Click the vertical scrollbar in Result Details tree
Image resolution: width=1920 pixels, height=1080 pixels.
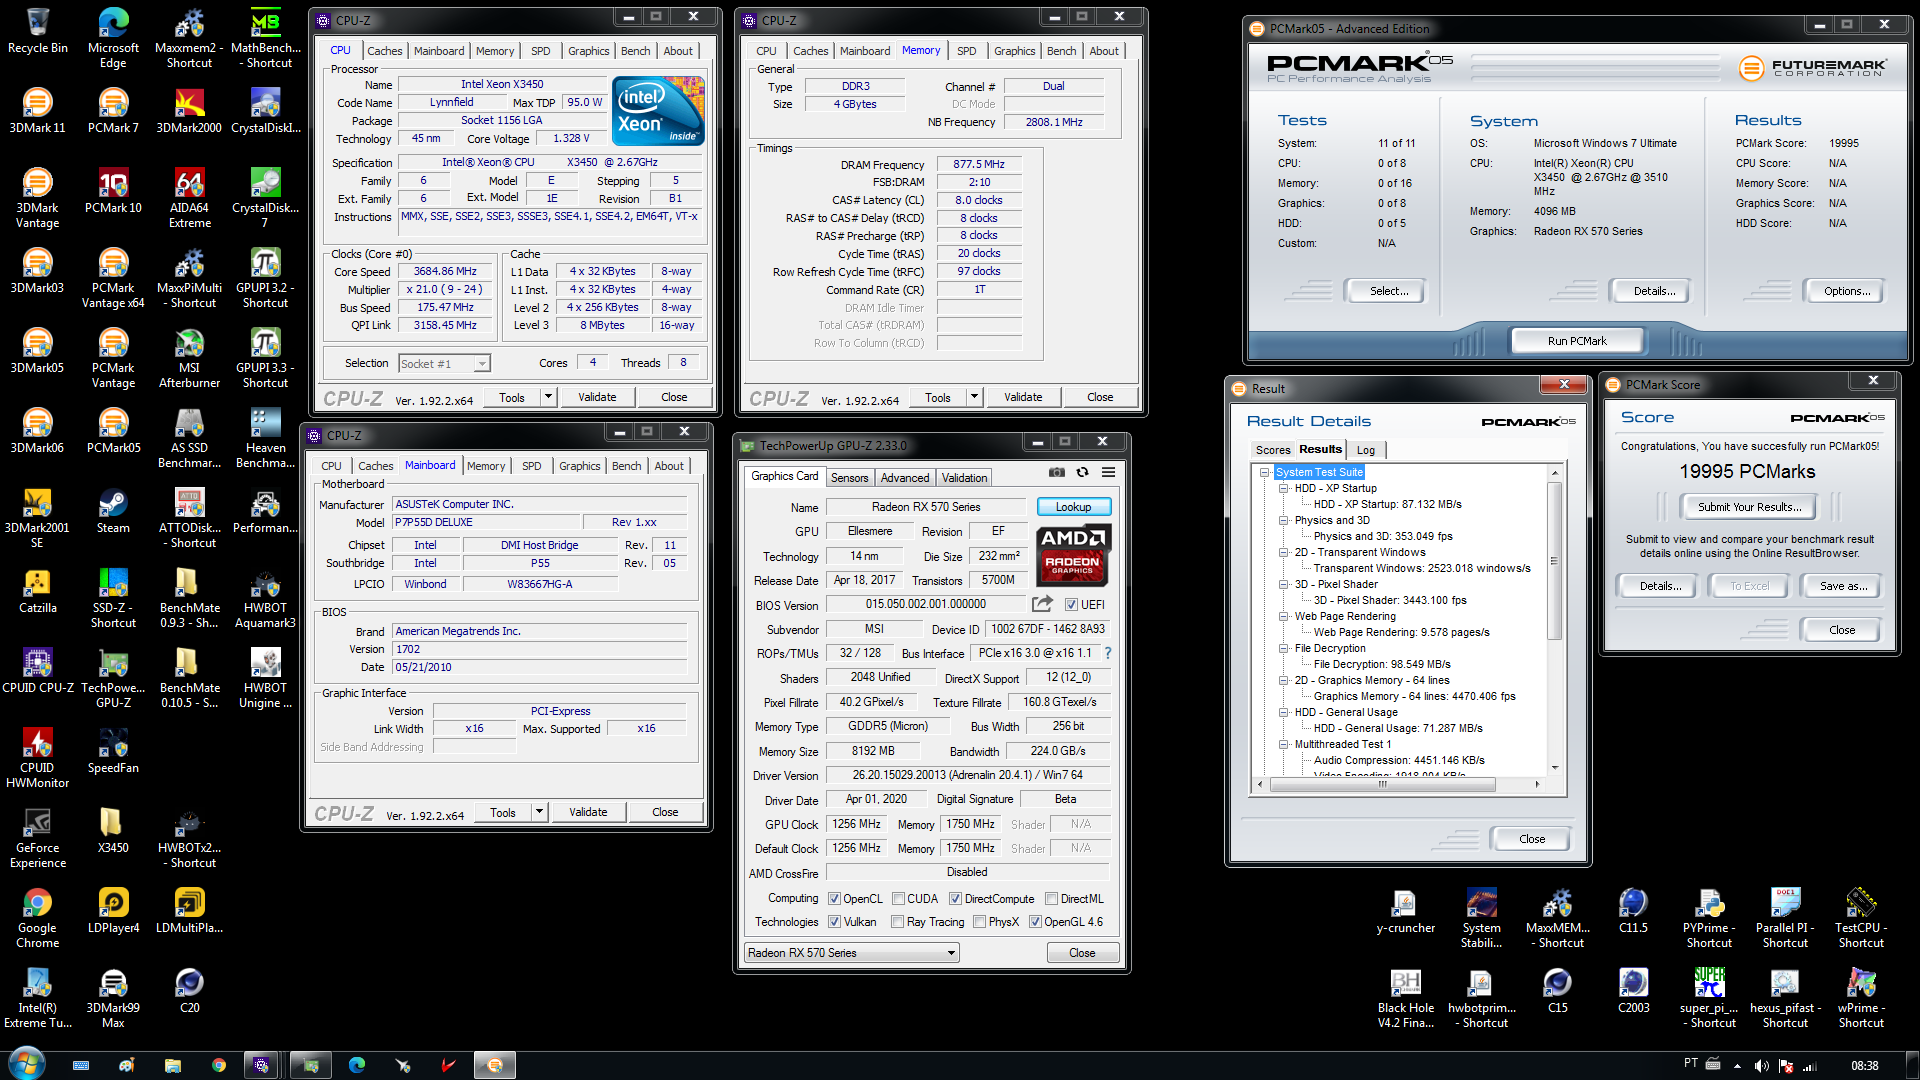1554,560
